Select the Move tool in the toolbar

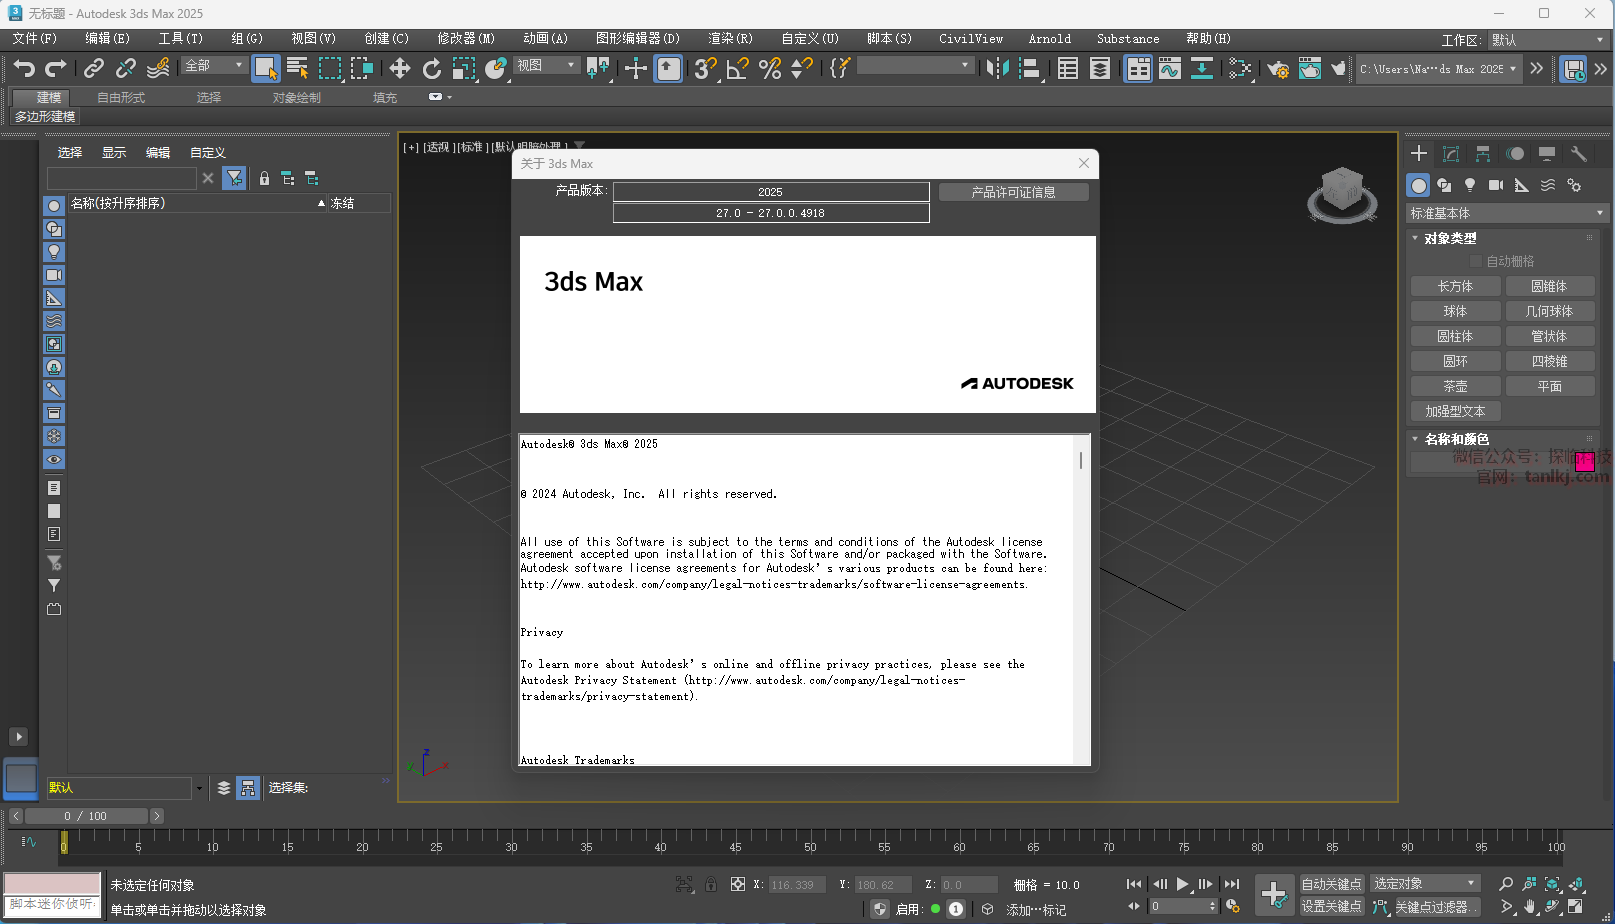pyautogui.click(x=400, y=68)
